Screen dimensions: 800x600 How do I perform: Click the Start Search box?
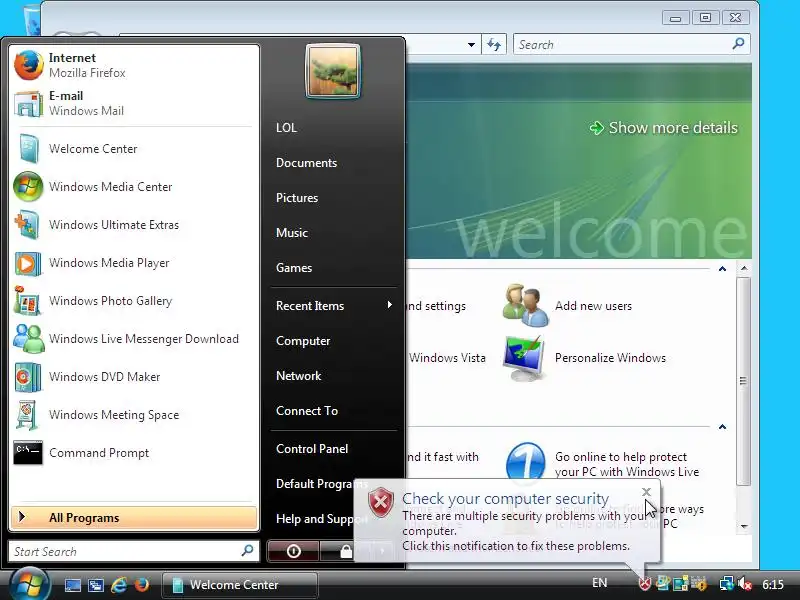click(x=134, y=551)
